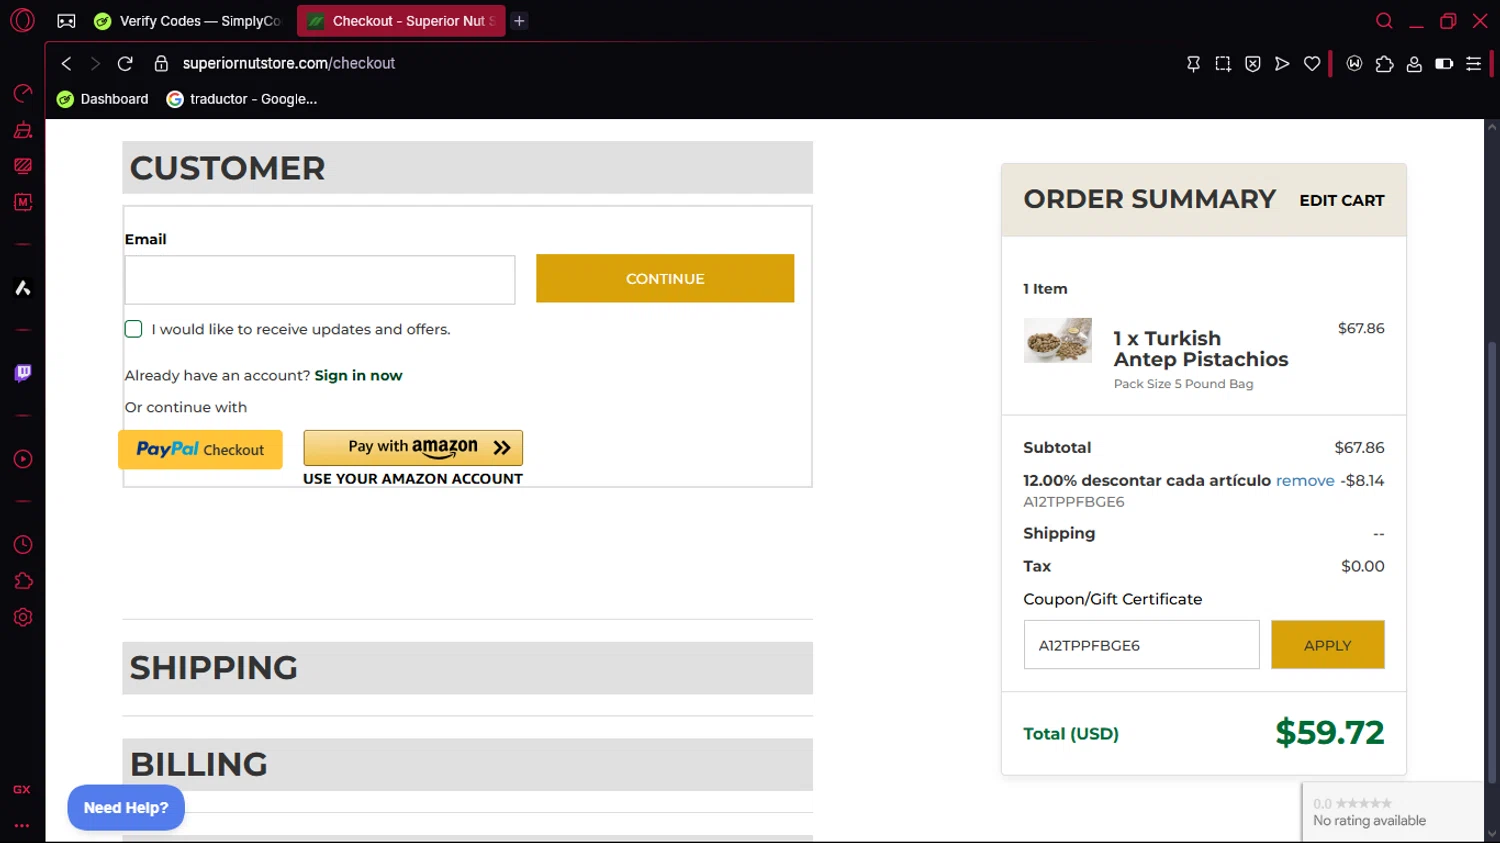The image size is (1500, 843).
Task: Click APPLY coupon button
Action: coord(1328,645)
